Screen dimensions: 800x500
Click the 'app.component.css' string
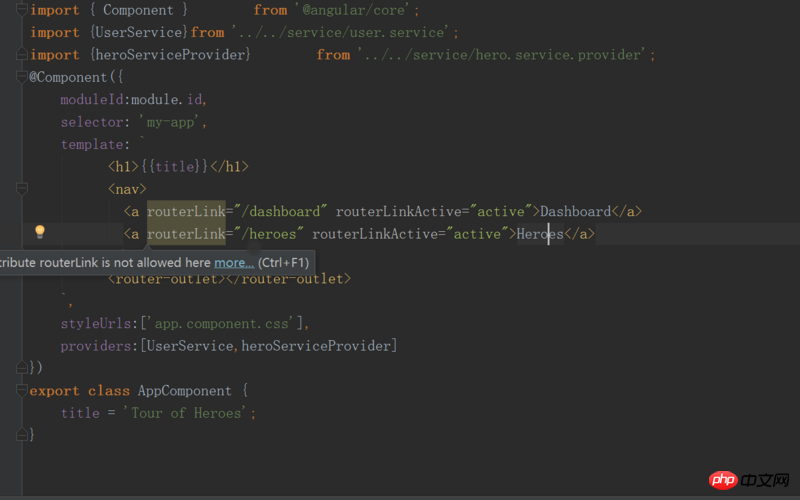tap(222, 323)
